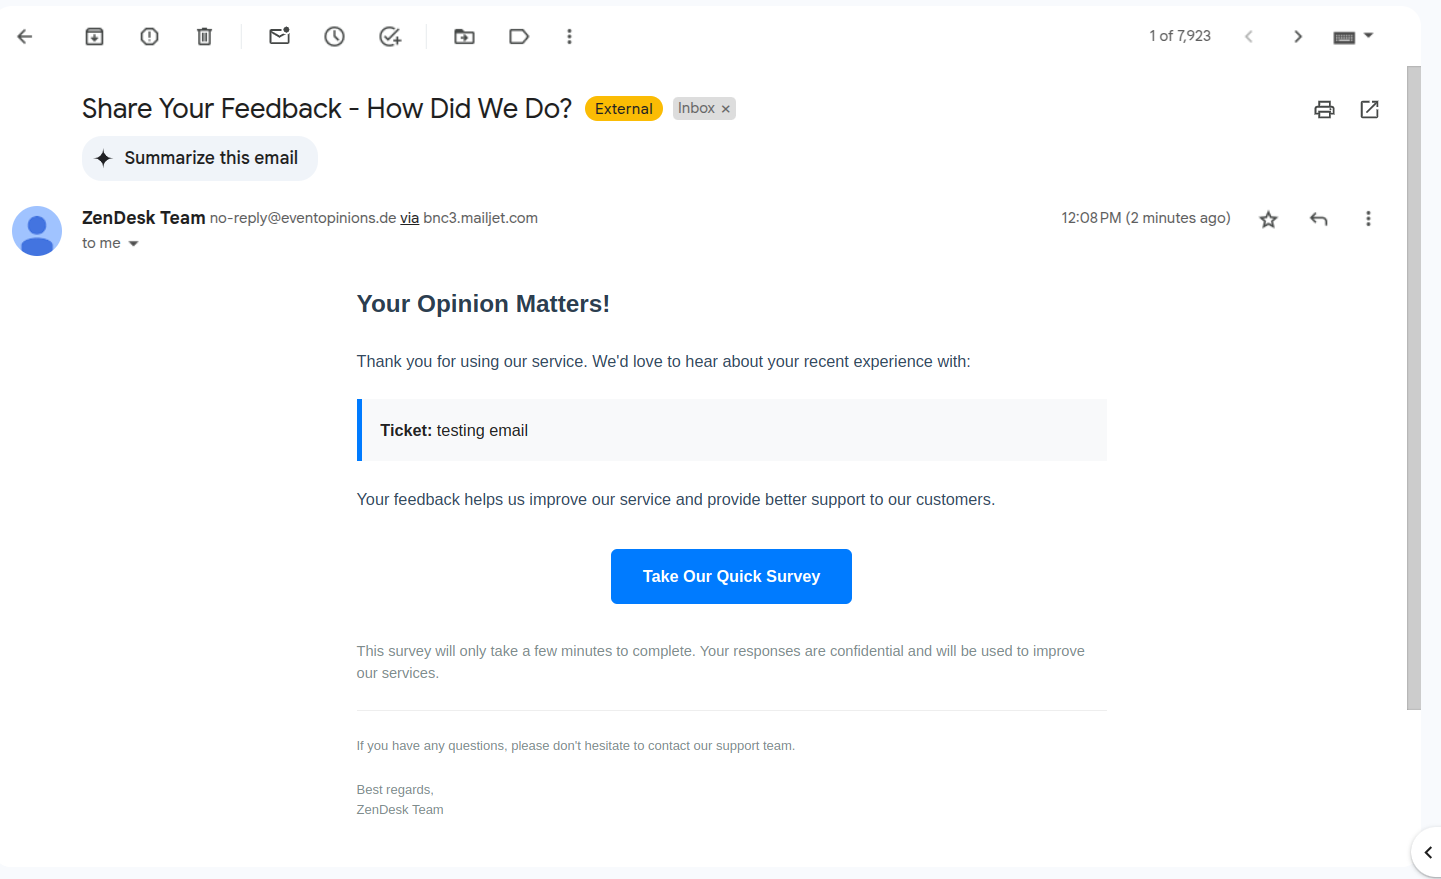Open the Labels menu
Screen dimensions: 1441x879
[x=519, y=37]
